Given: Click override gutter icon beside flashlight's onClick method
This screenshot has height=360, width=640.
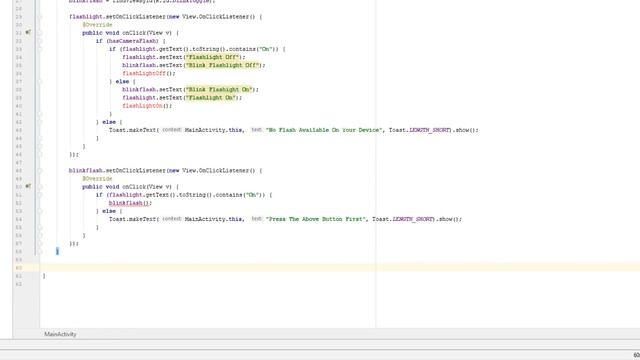Looking at the screenshot, I should point(28,32).
